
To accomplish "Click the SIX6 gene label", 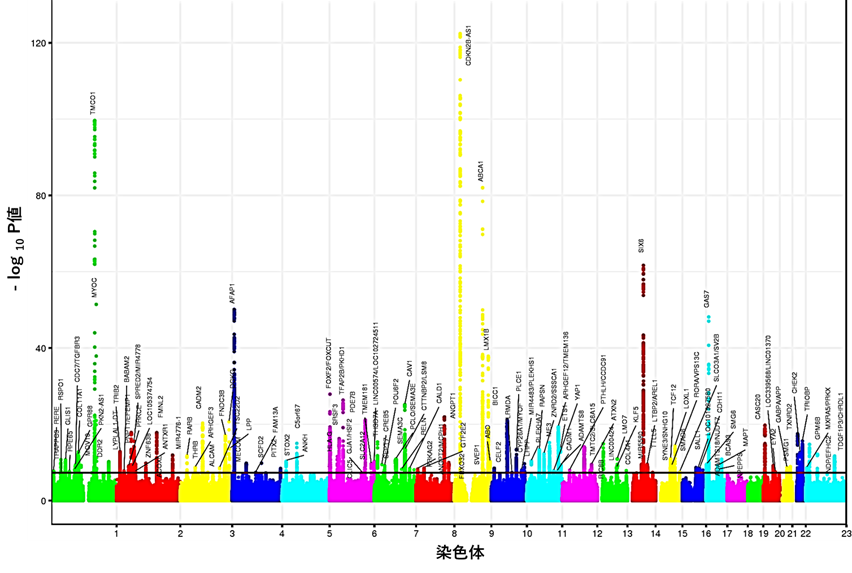I will 642,245.
